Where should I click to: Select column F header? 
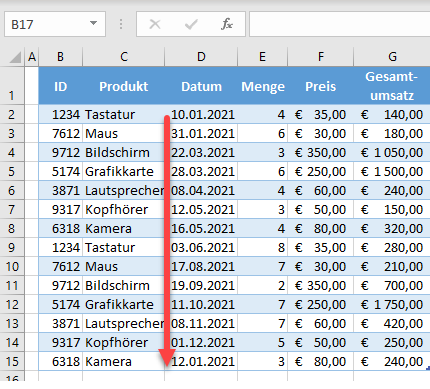pyautogui.click(x=320, y=57)
